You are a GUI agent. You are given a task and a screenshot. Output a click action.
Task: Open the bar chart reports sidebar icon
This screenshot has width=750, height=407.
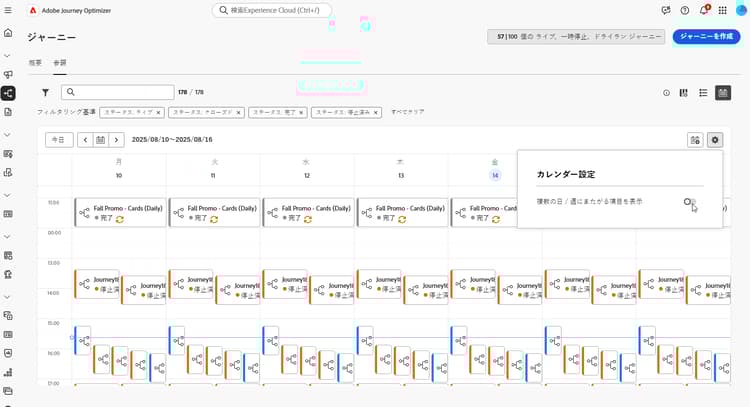[8, 372]
